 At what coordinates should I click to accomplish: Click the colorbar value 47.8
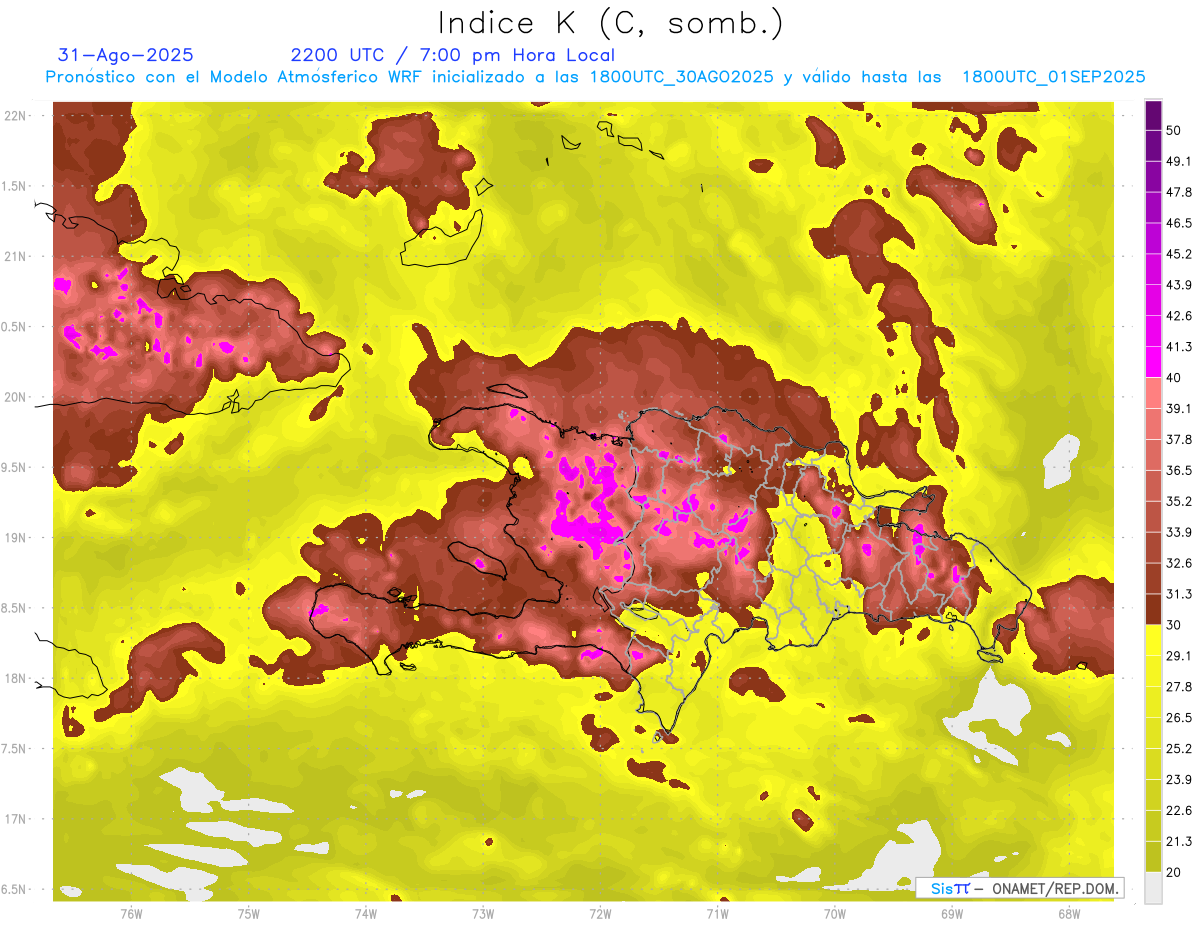pyautogui.click(x=1178, y=192)
